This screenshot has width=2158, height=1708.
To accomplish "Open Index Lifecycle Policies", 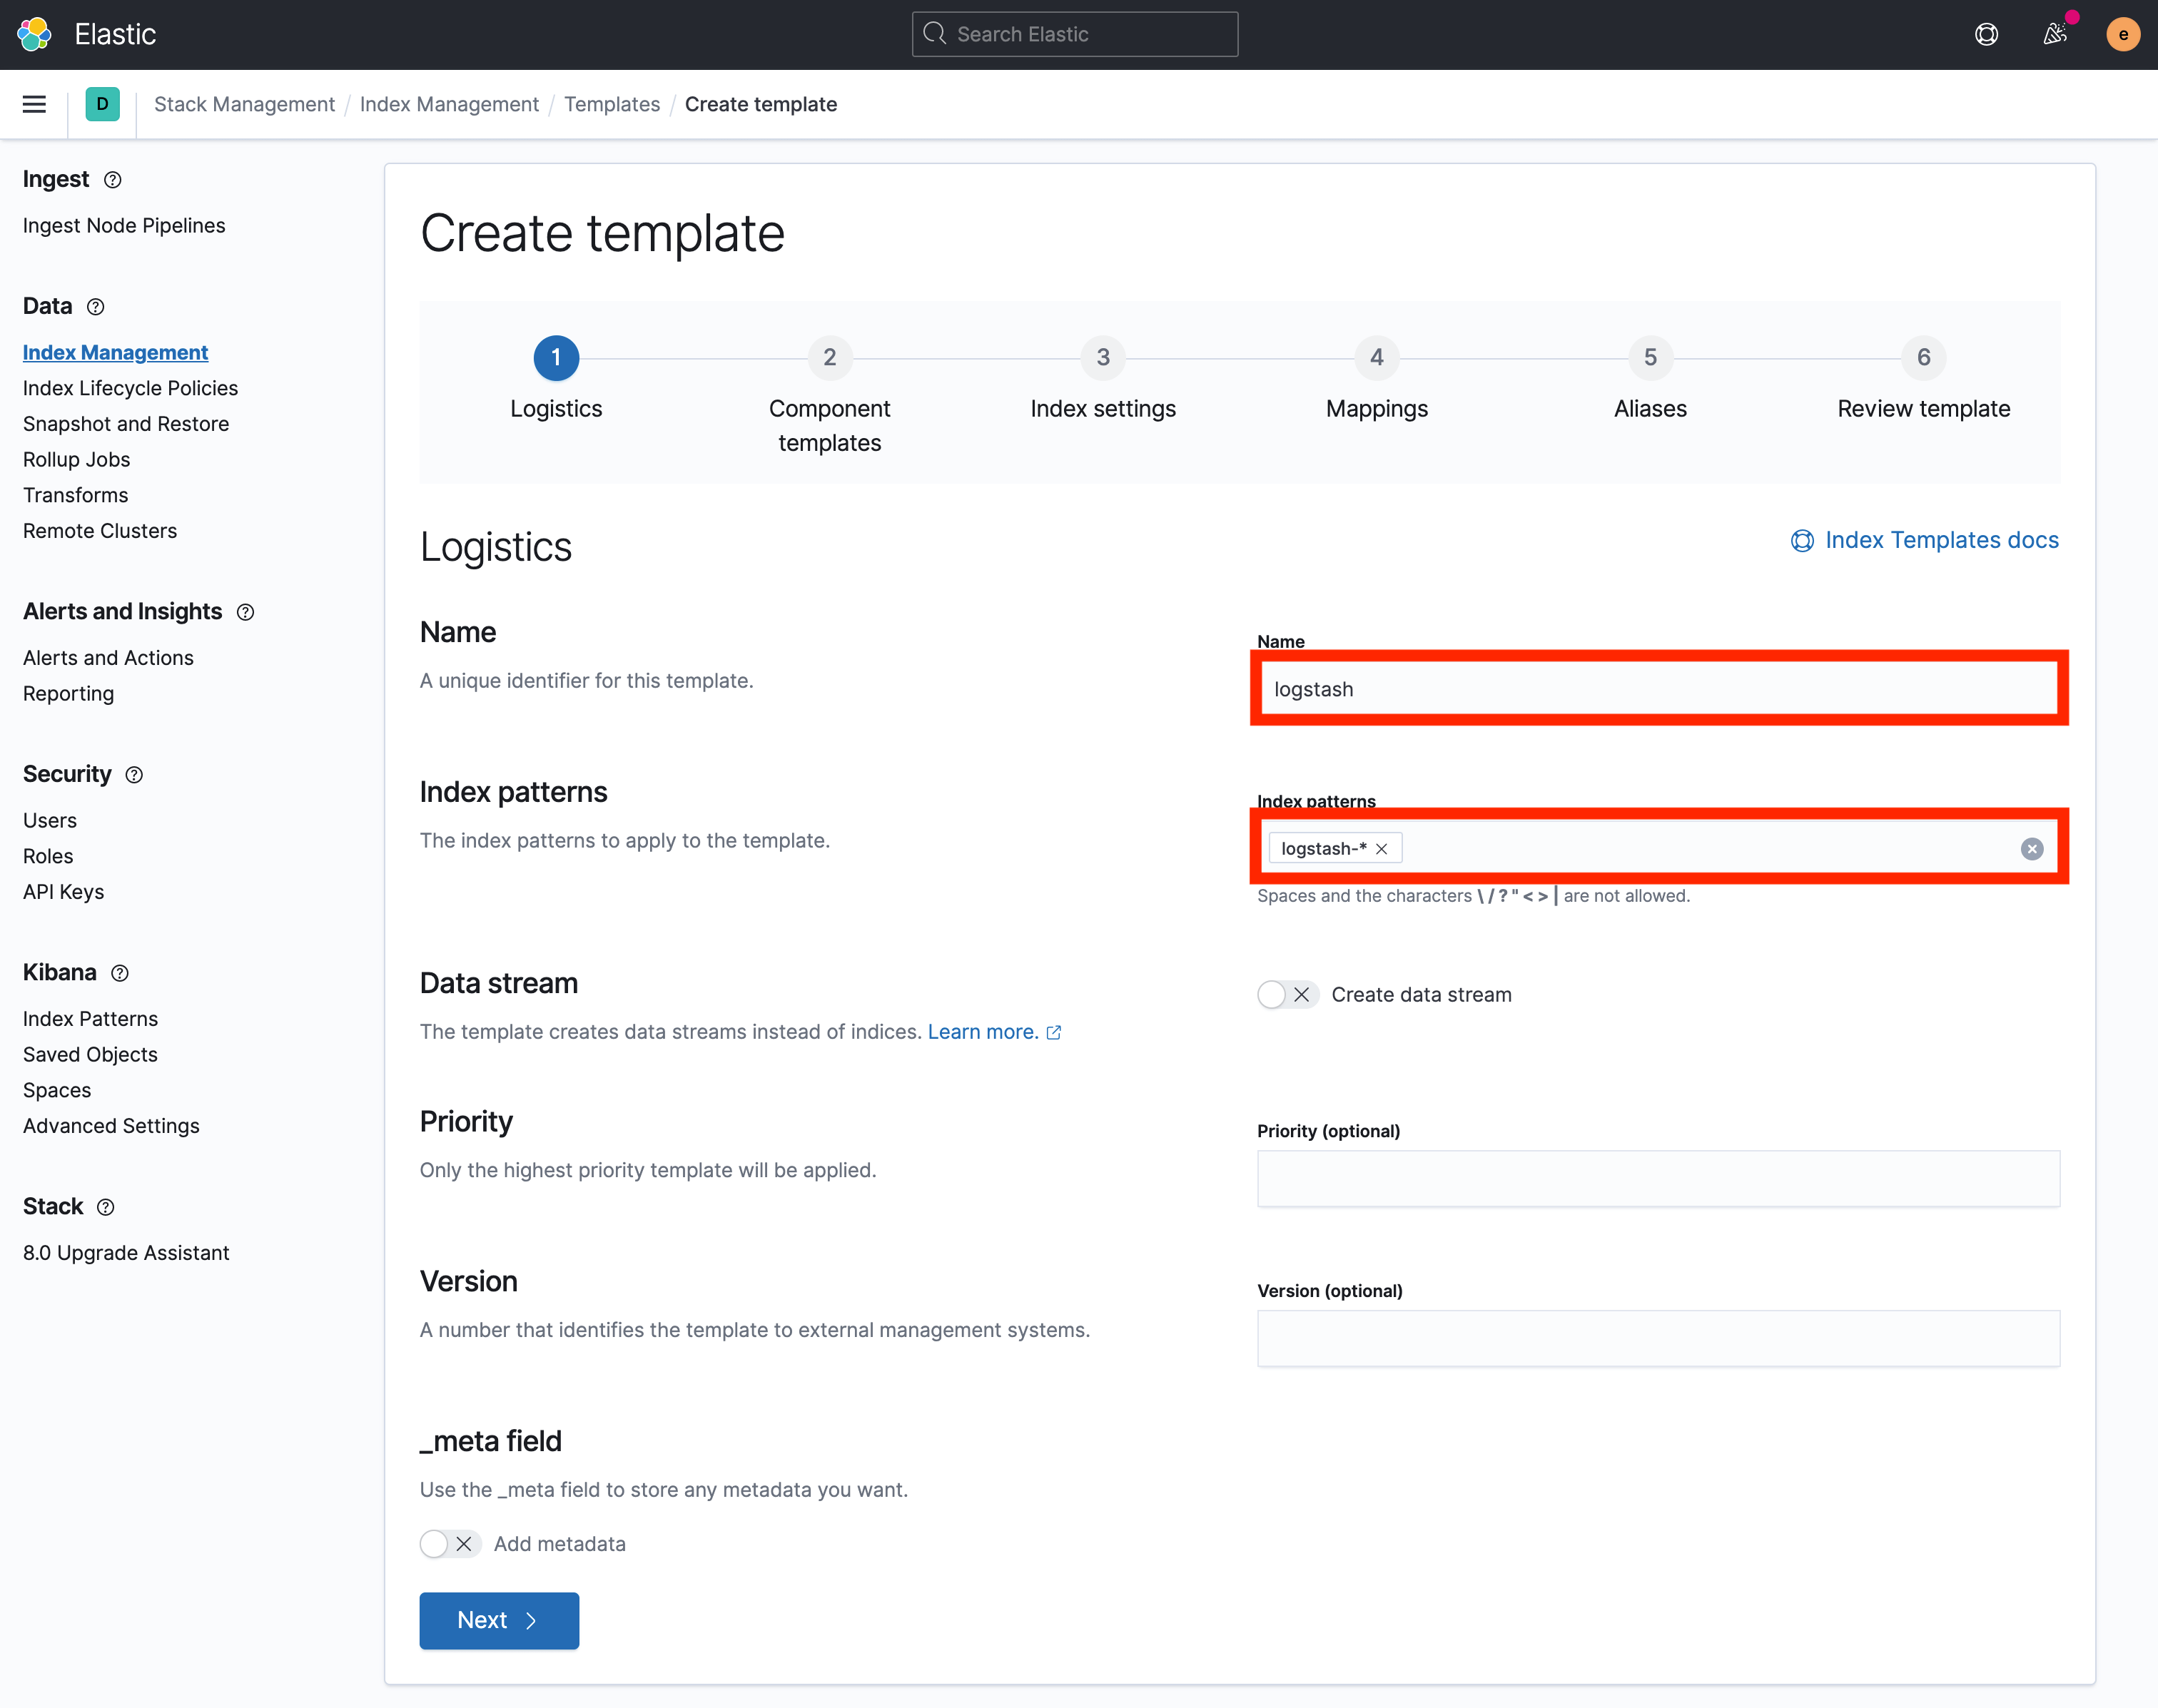I will [130, 388].
